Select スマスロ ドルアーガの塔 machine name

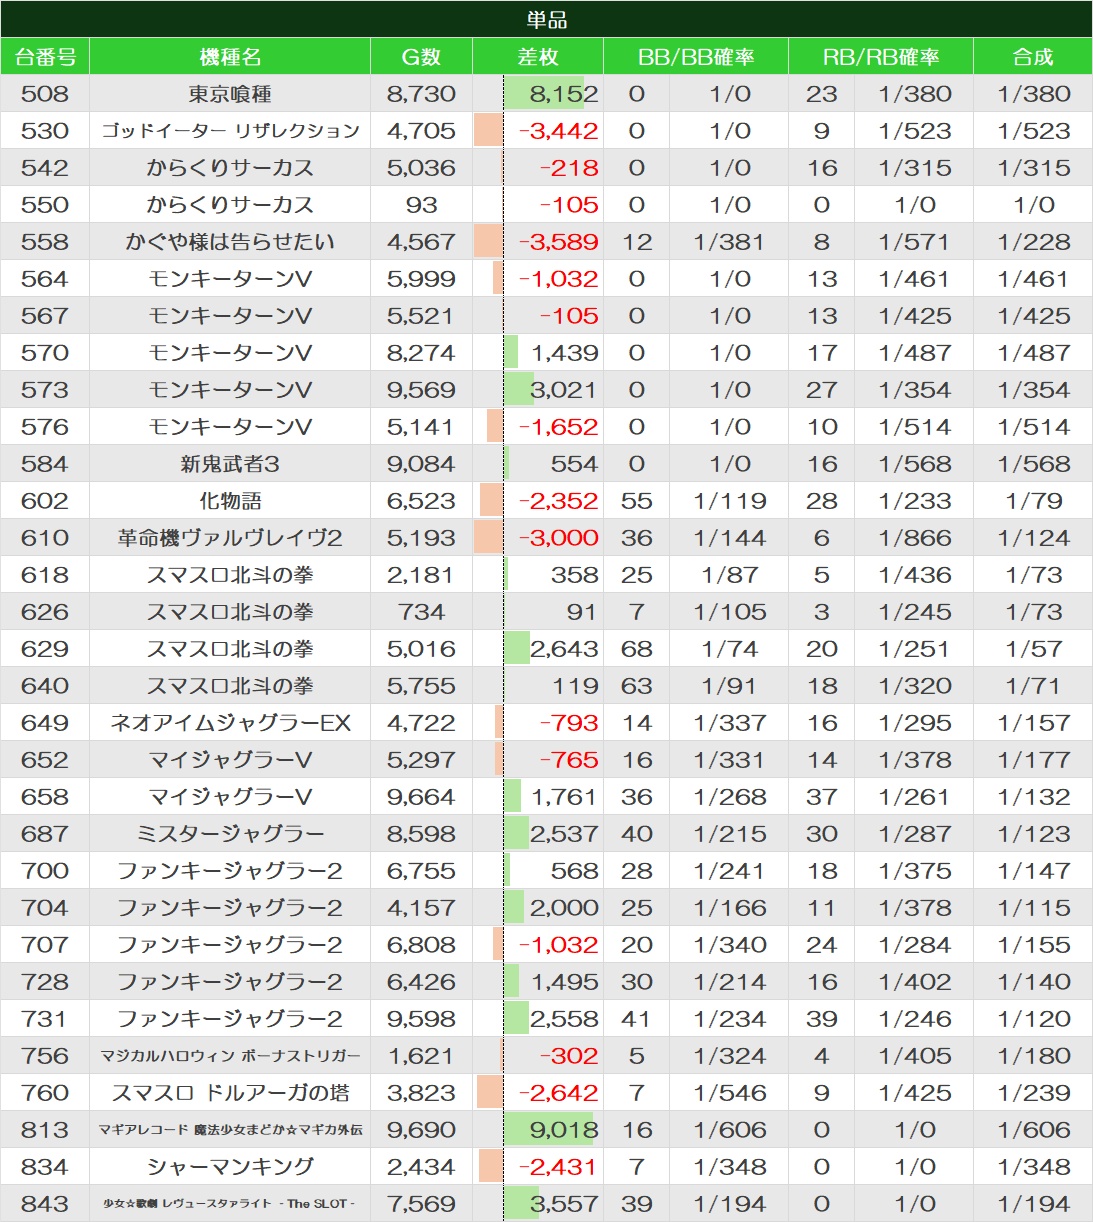click(x=230, y=1093)
